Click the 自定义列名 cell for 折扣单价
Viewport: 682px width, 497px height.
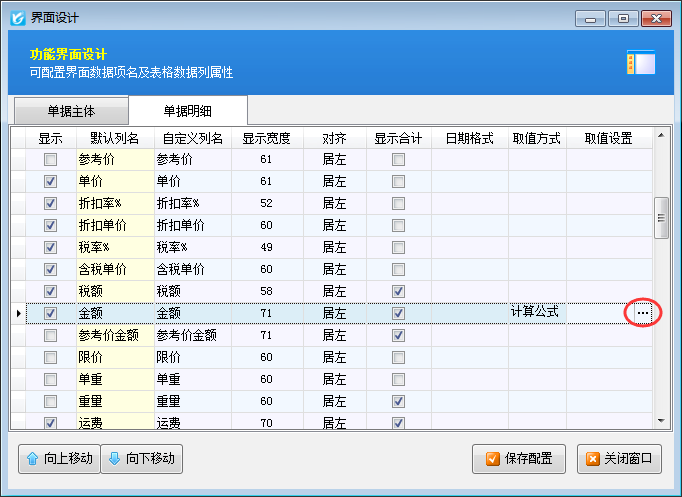[x=194, y=225]
